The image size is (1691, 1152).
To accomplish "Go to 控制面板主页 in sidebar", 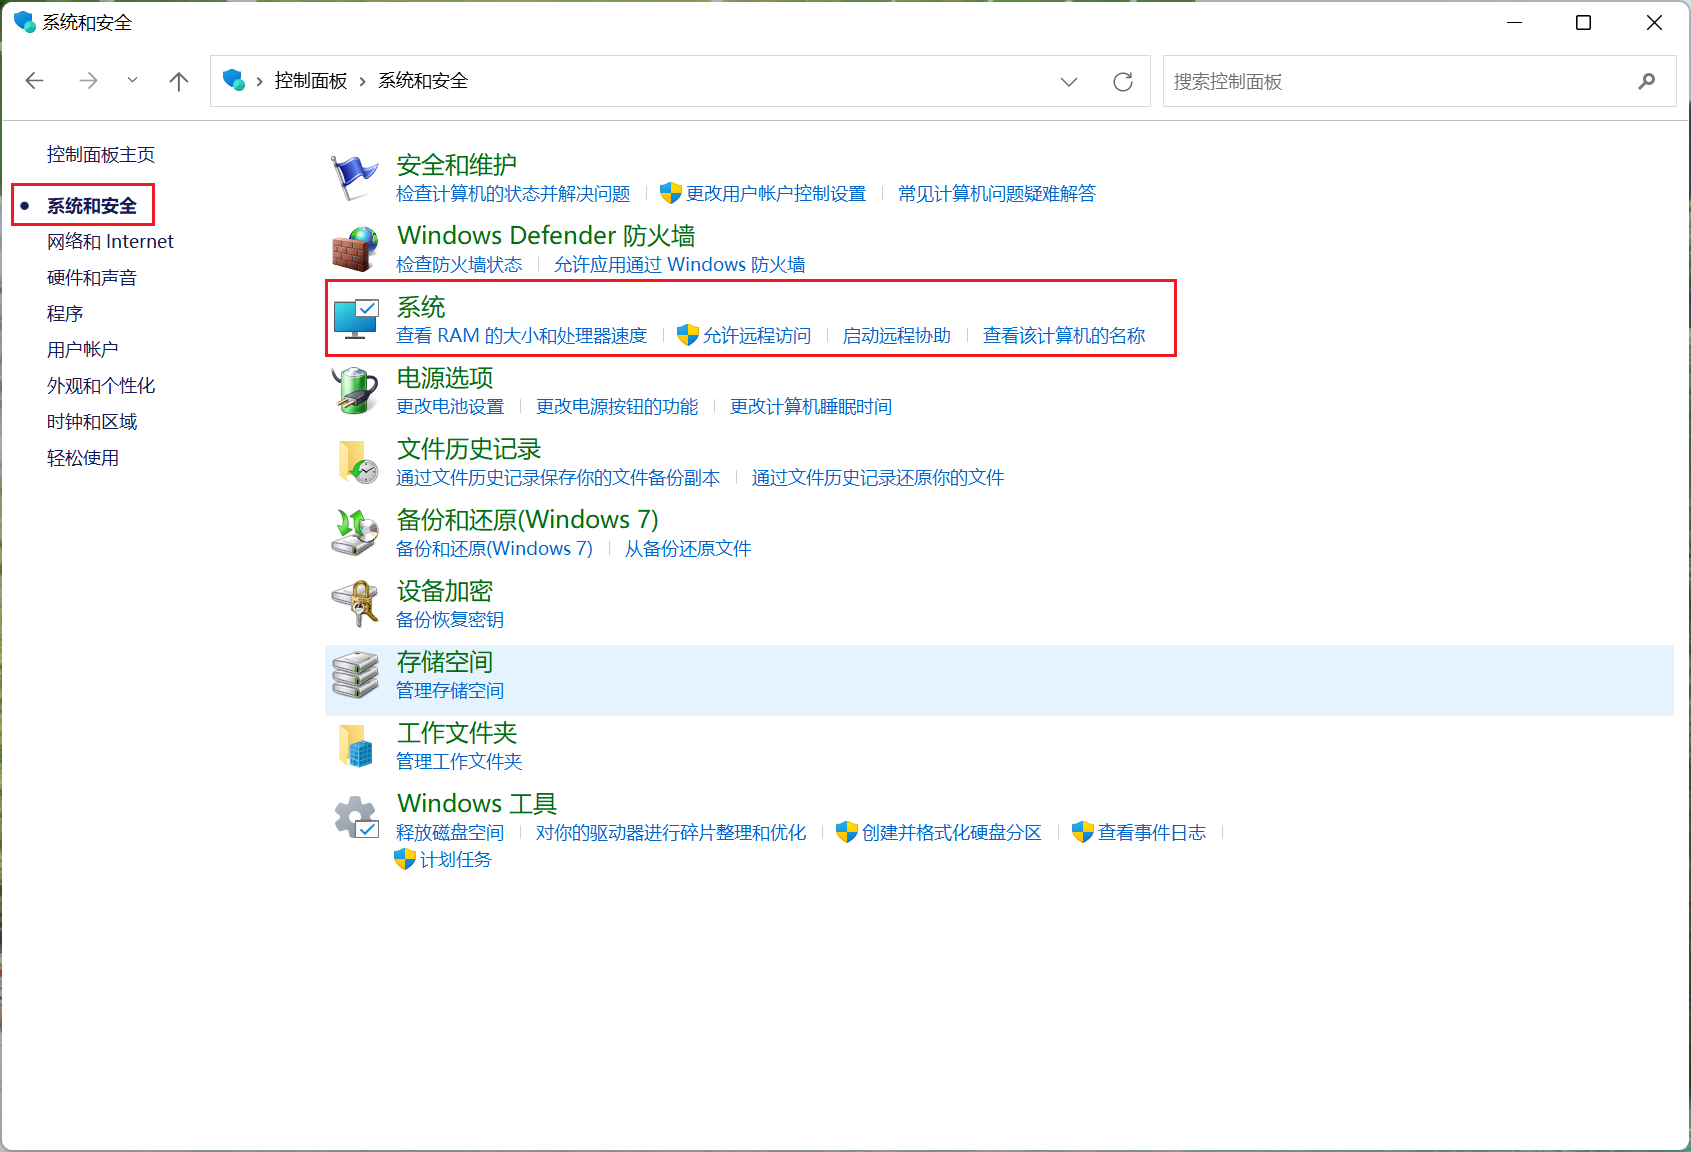I will pyautogui.click(x=101, y=155).
